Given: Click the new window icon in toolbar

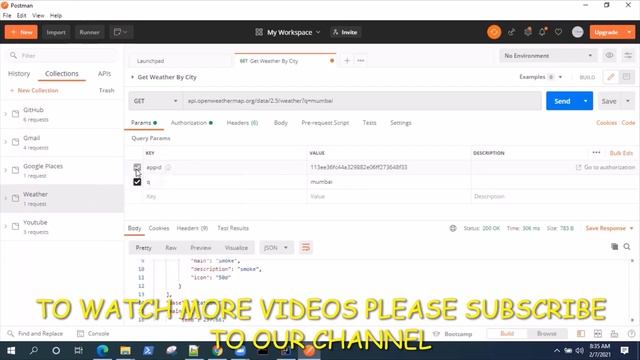Looking at the screenshot, I should click(x=121, y=32).
